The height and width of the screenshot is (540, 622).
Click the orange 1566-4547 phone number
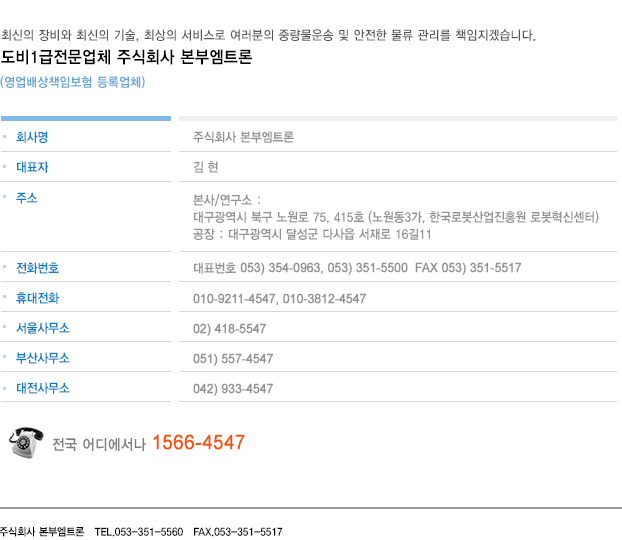point(198,442)
